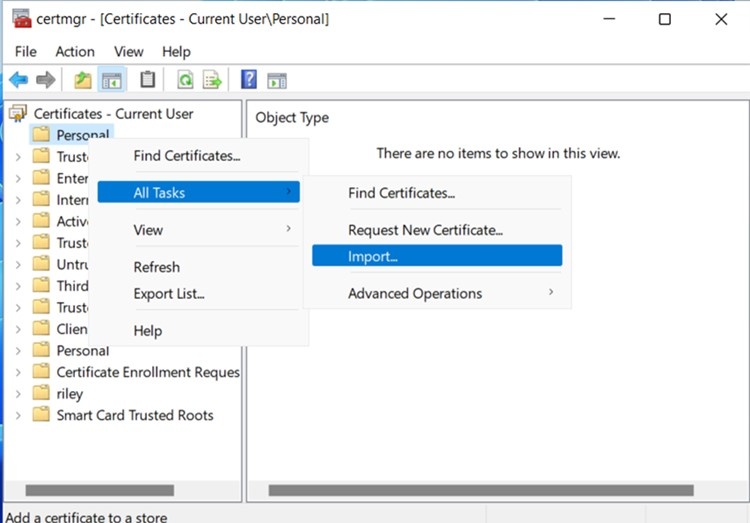Expand the 'Untru' tree node chevron
Screen dimensions: 750x523
pyautogui.click(x=18, y=265)
